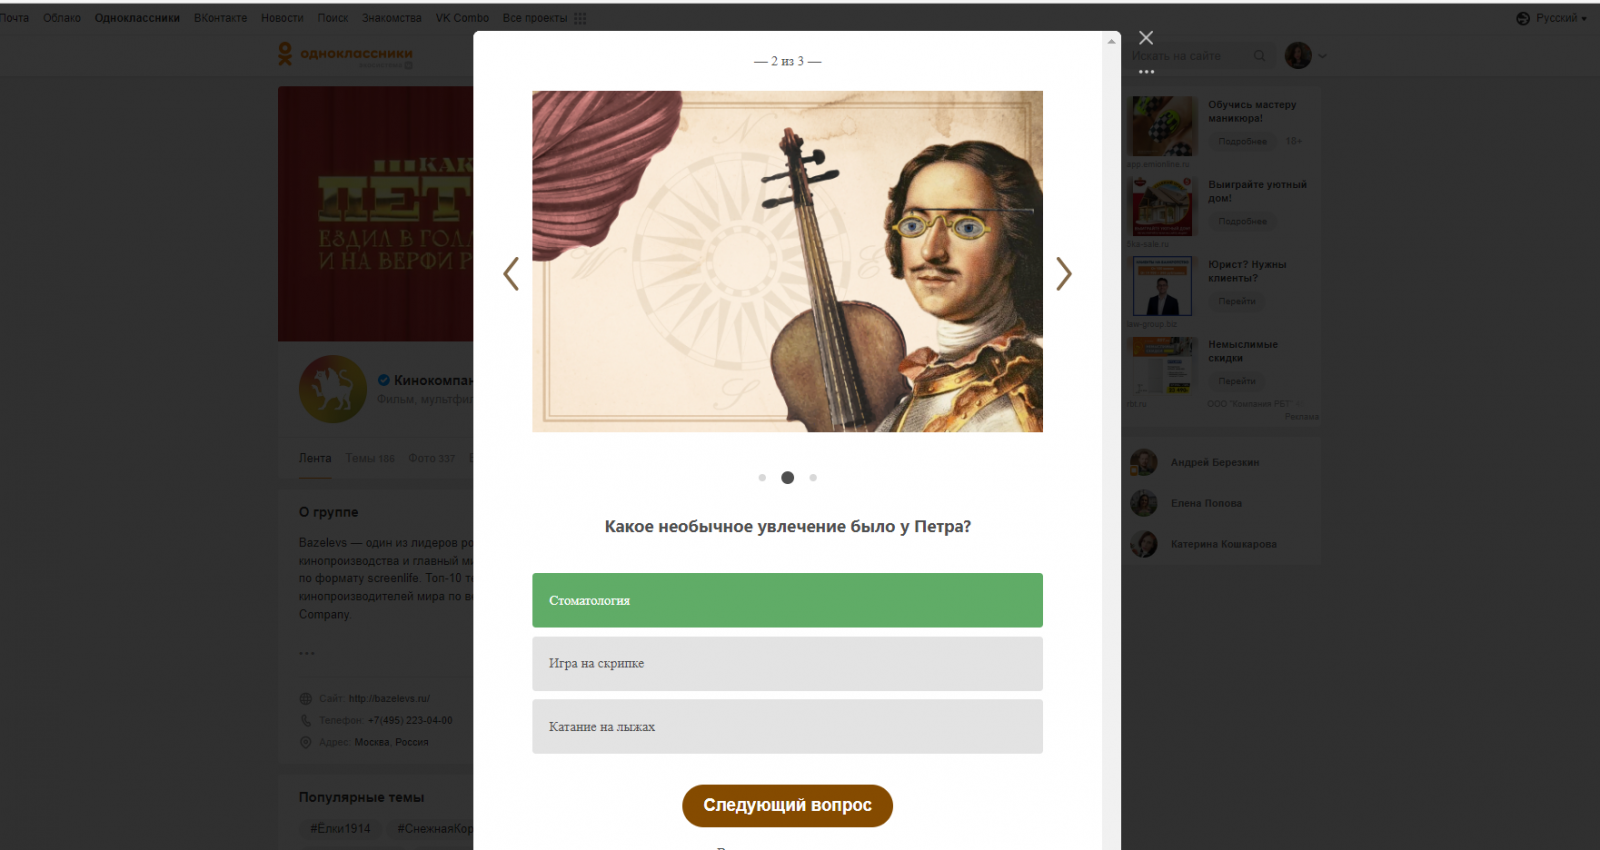Open the all projects grid icon

(x=580, y=18)
